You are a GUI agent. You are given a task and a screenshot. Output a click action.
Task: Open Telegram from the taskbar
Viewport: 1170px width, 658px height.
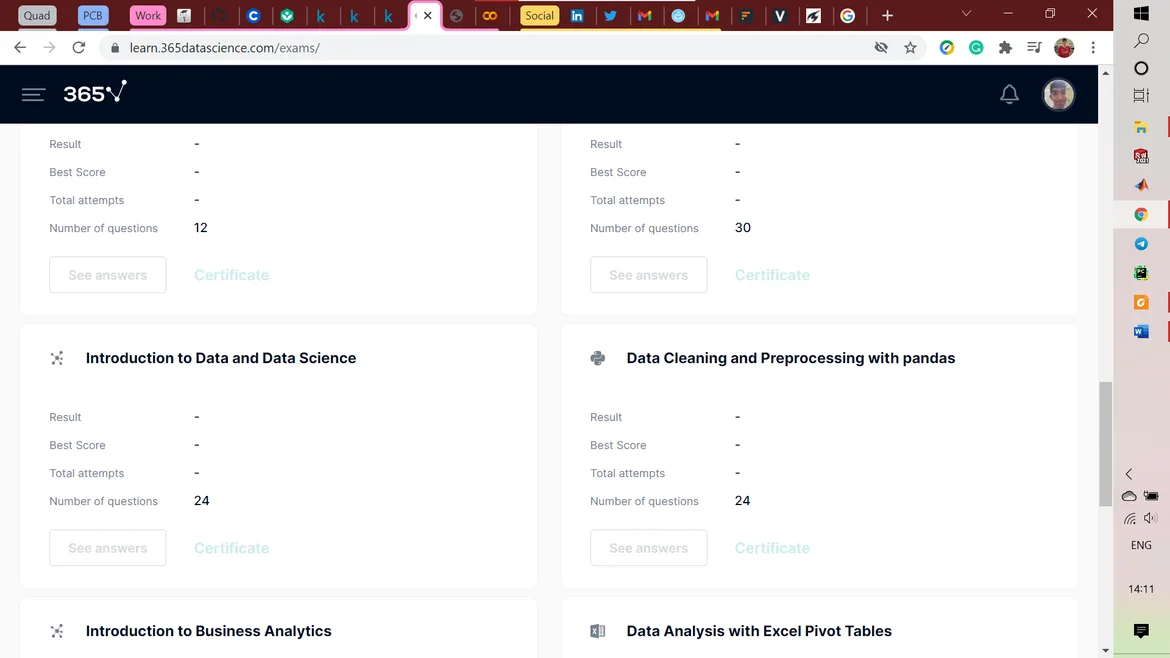1141,244
